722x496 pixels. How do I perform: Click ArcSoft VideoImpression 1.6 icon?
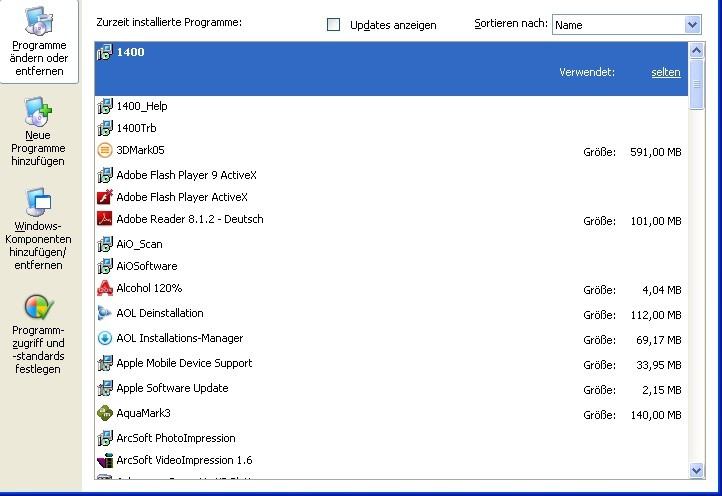[x=105, y=460]
